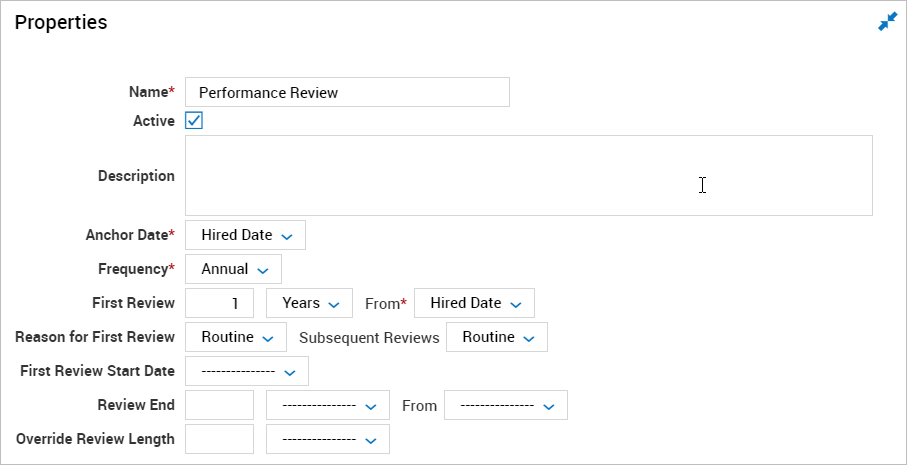Open the First Review Years unit dropdown

click(x=309, y=303)
